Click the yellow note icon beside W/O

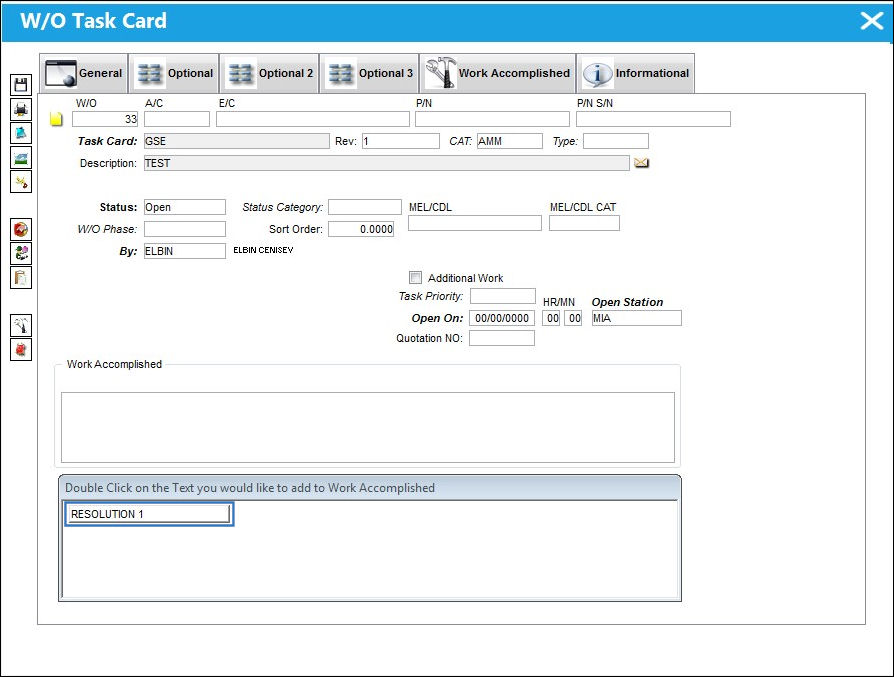coord(56,119)
